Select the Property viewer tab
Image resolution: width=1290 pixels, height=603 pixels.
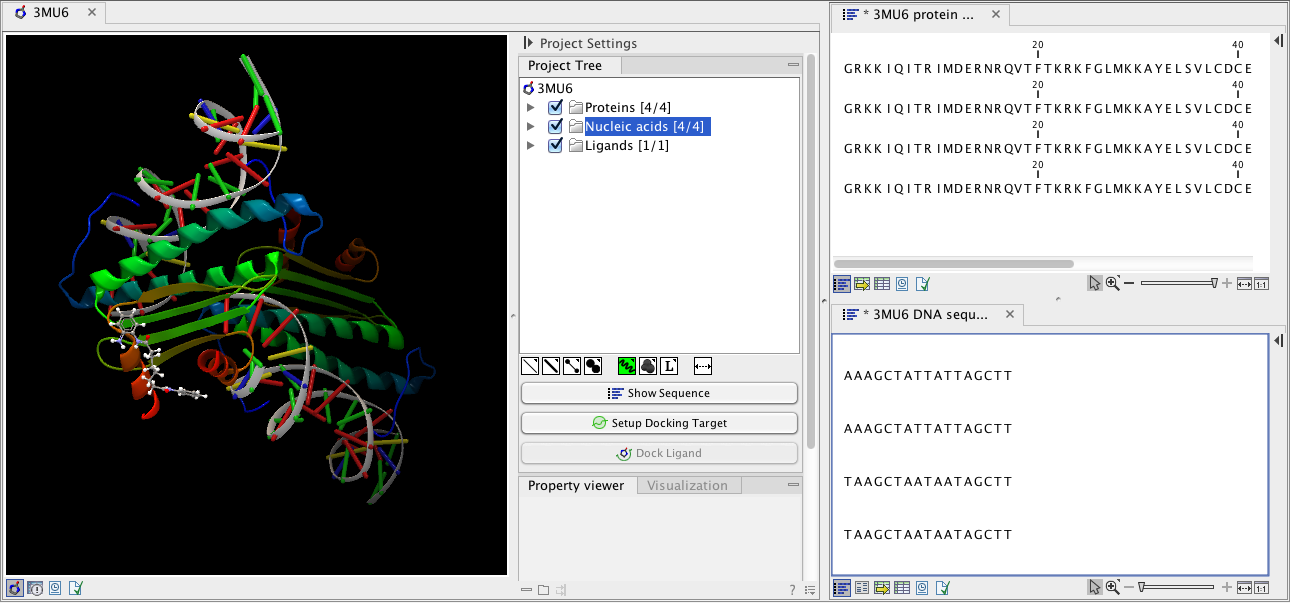576,485
